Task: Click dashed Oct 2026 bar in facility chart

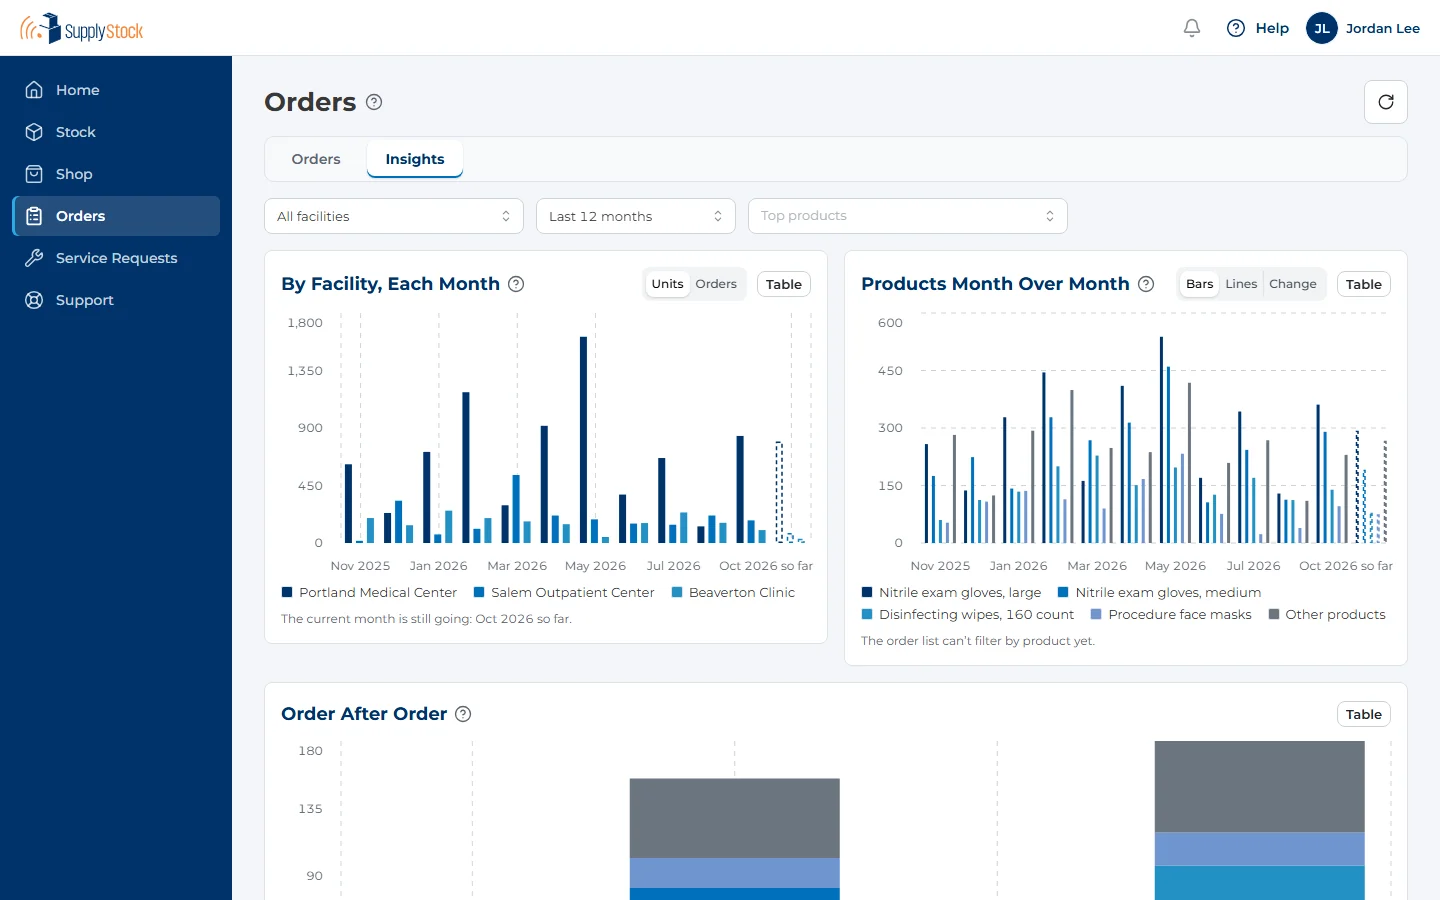Action: [779, 492]
